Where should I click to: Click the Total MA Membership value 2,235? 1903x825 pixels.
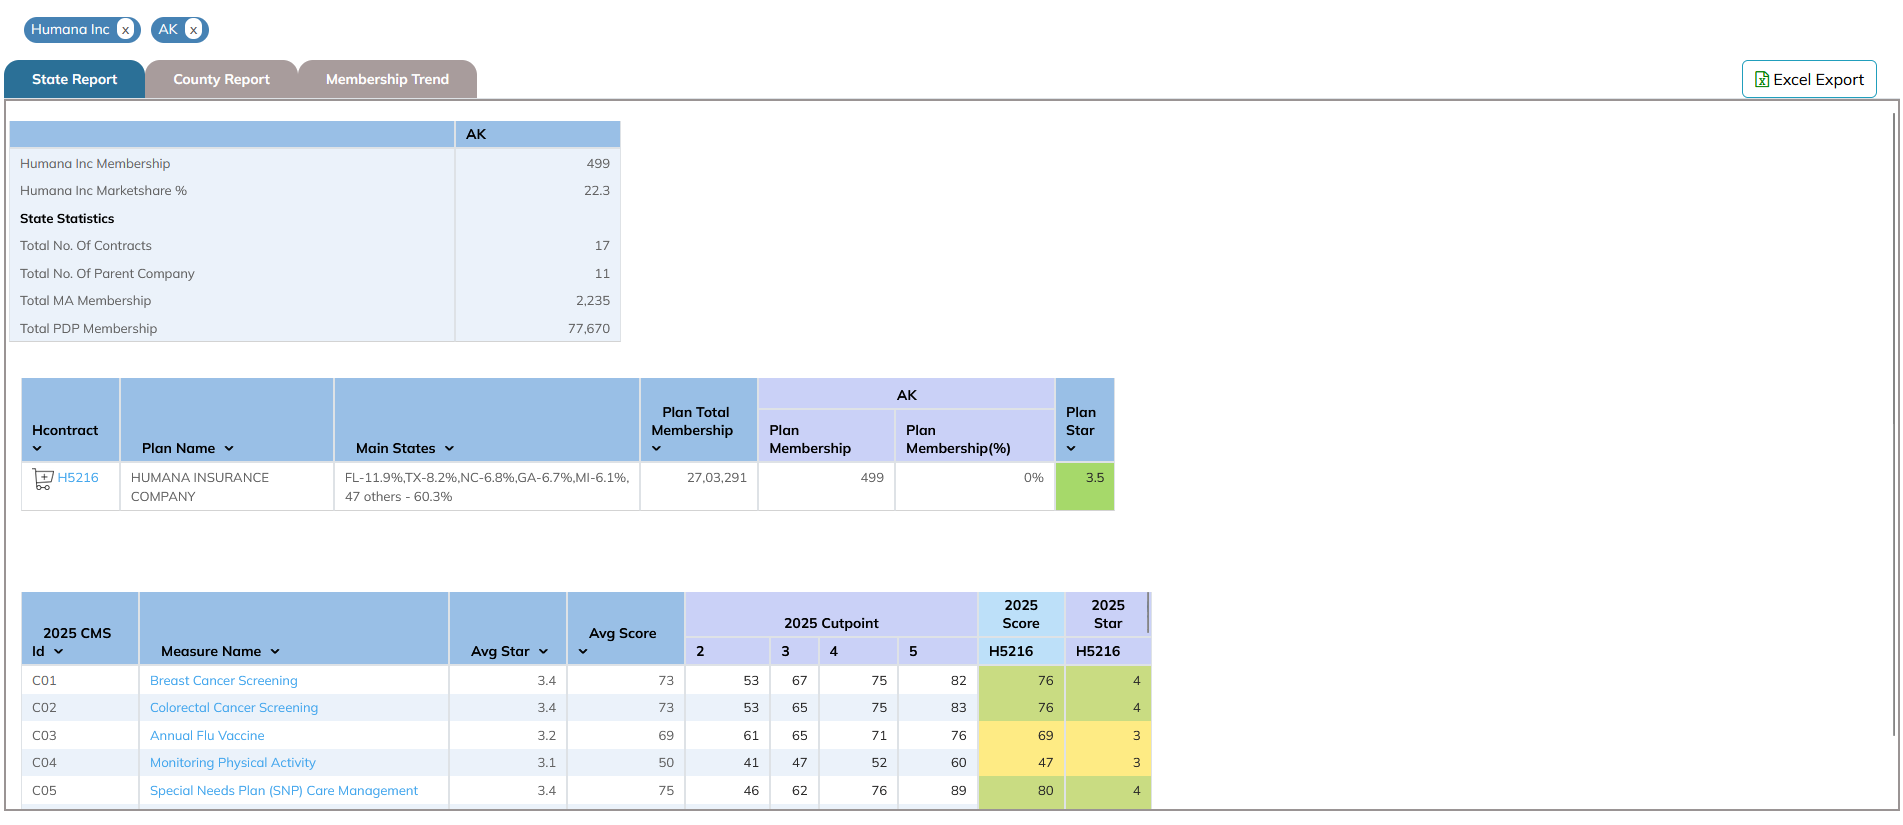point(593,301)
